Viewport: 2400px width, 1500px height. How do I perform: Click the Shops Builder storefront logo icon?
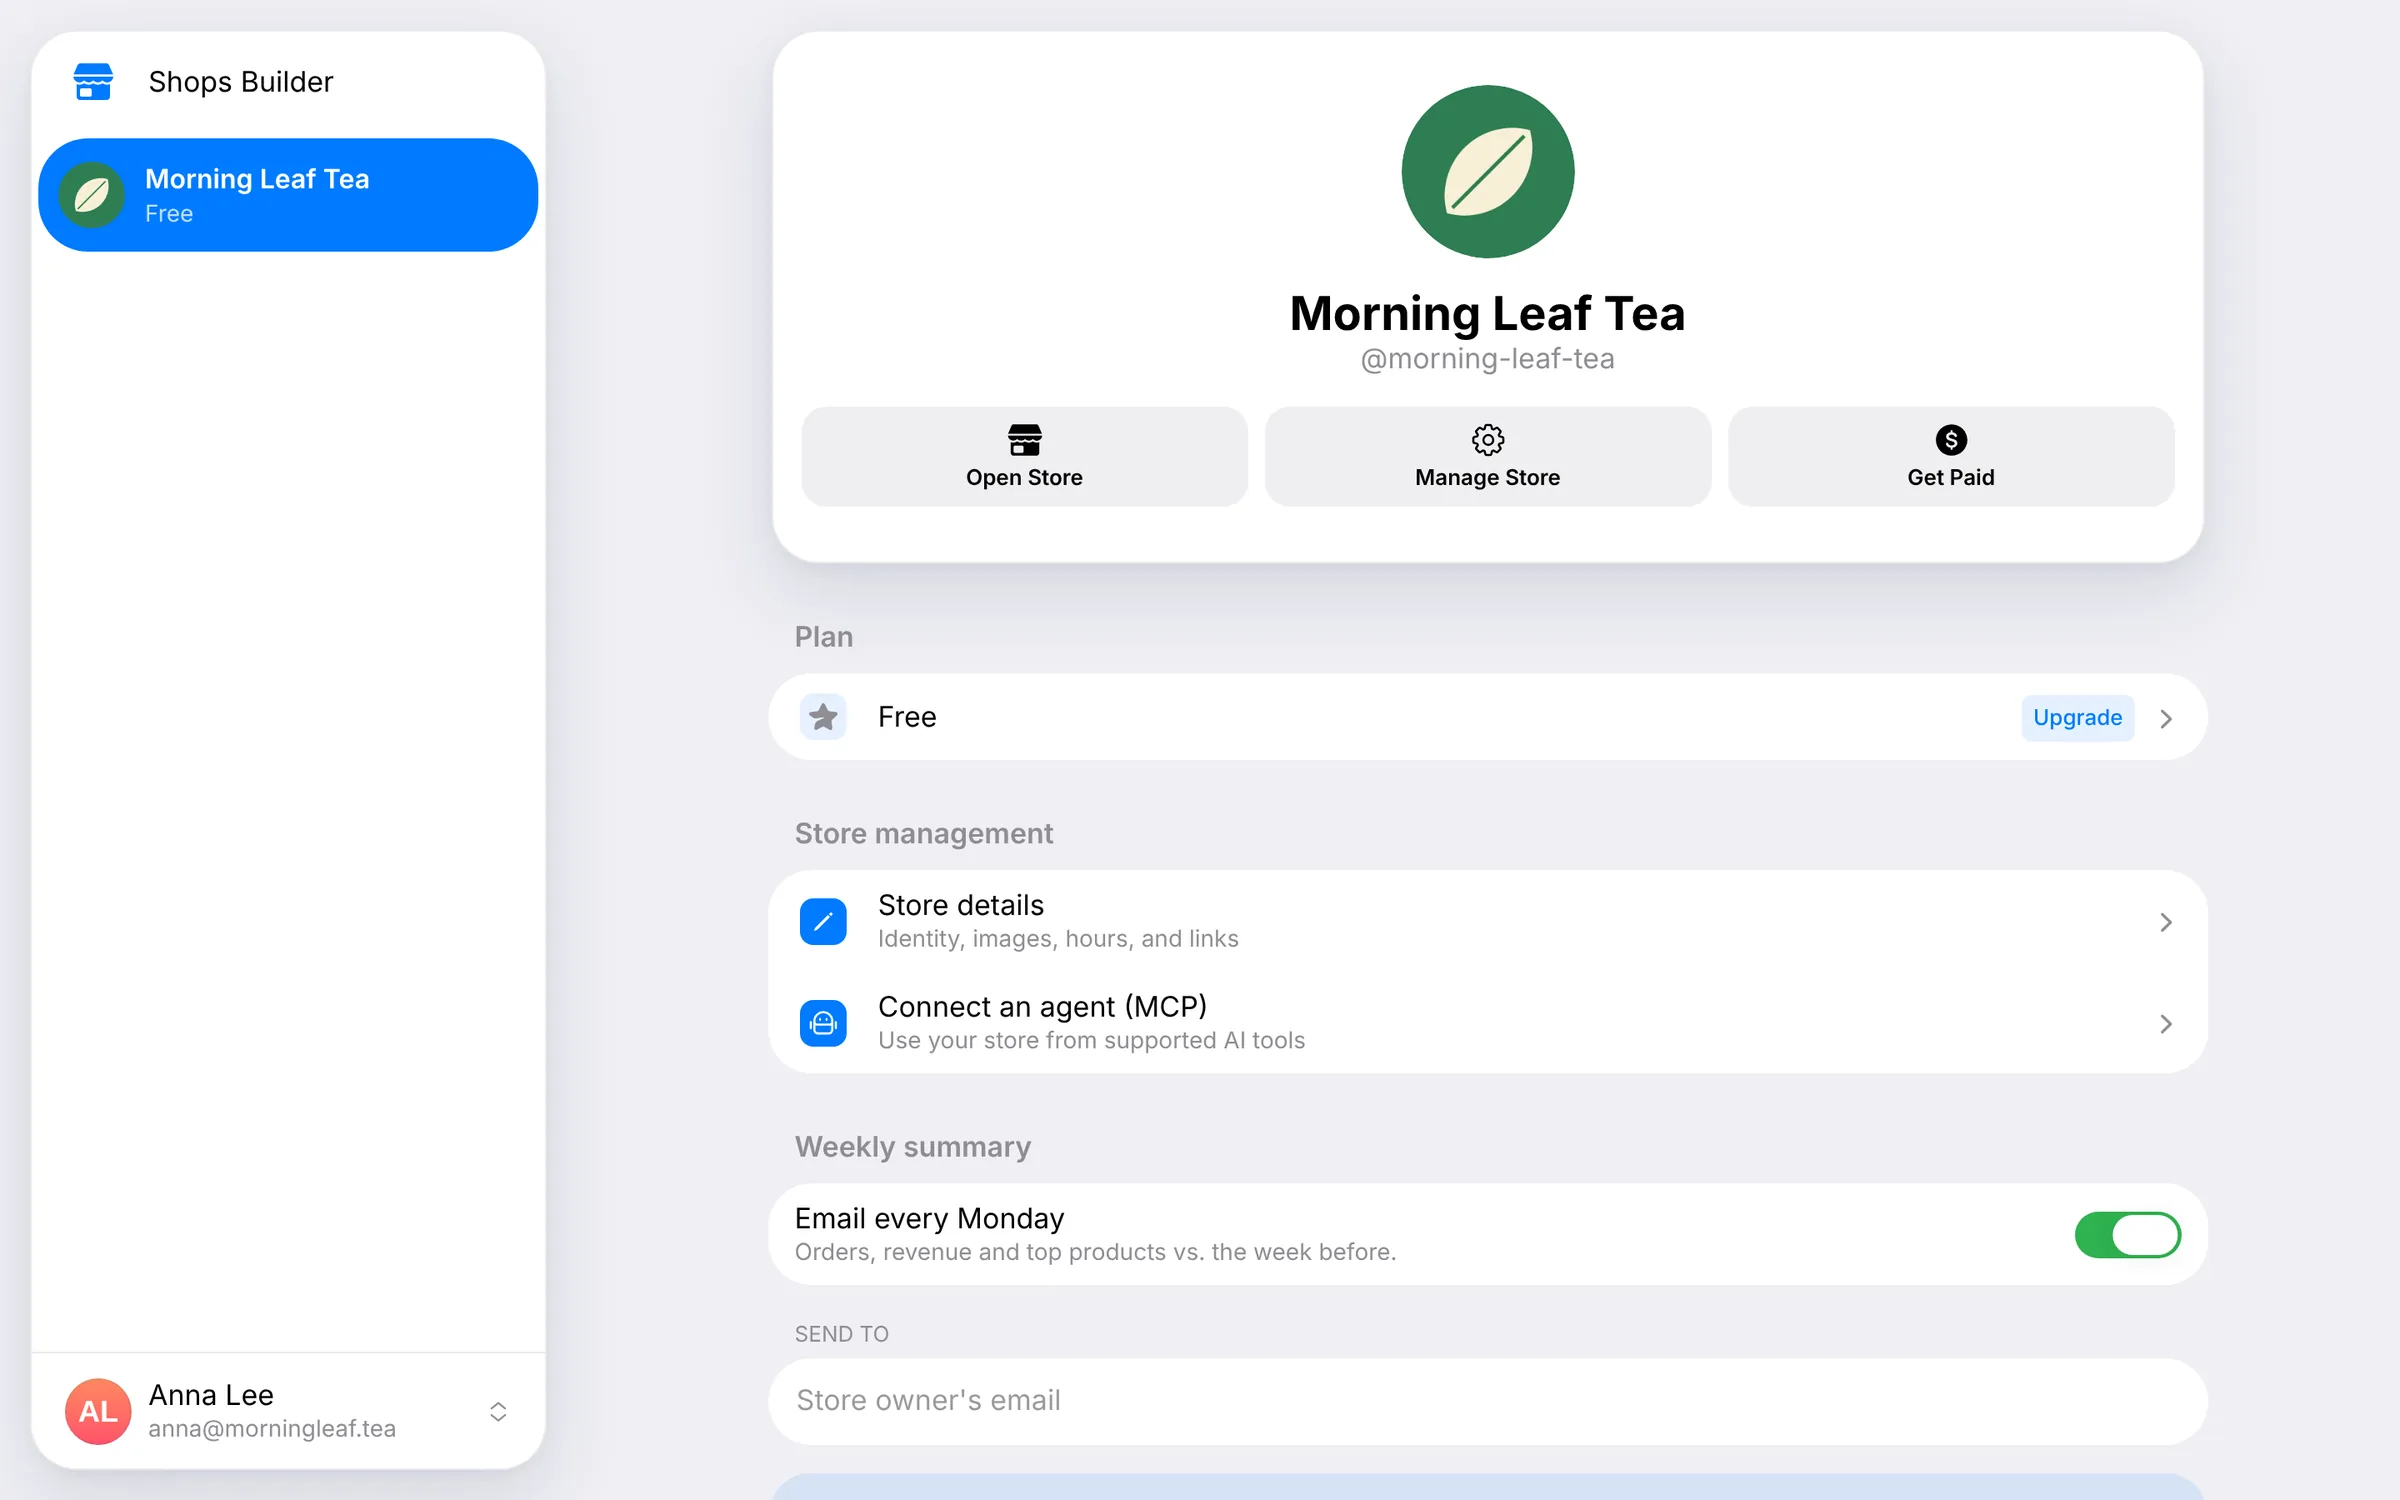point(93,82)
